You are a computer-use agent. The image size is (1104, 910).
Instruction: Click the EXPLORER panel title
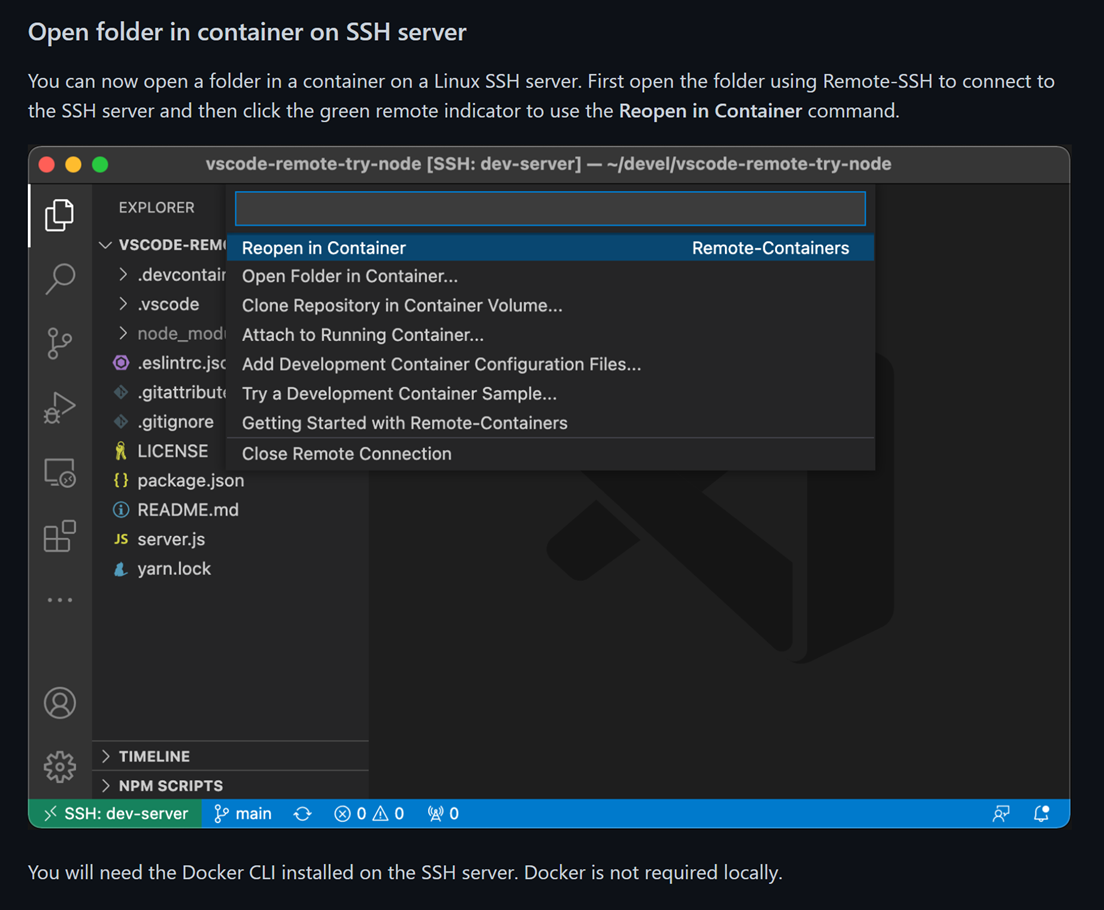[x=156, y=208]
